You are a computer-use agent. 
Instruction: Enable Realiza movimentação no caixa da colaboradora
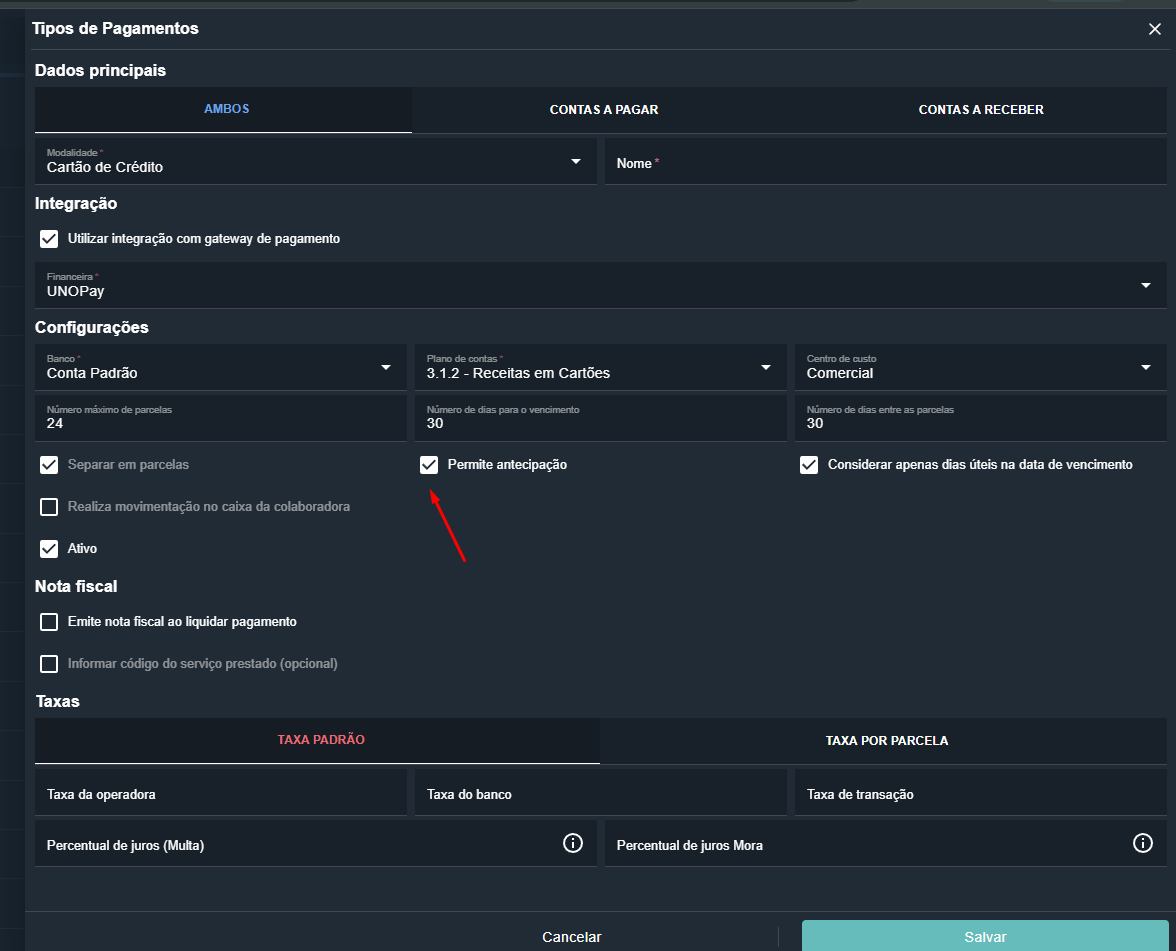click(49, 507)
